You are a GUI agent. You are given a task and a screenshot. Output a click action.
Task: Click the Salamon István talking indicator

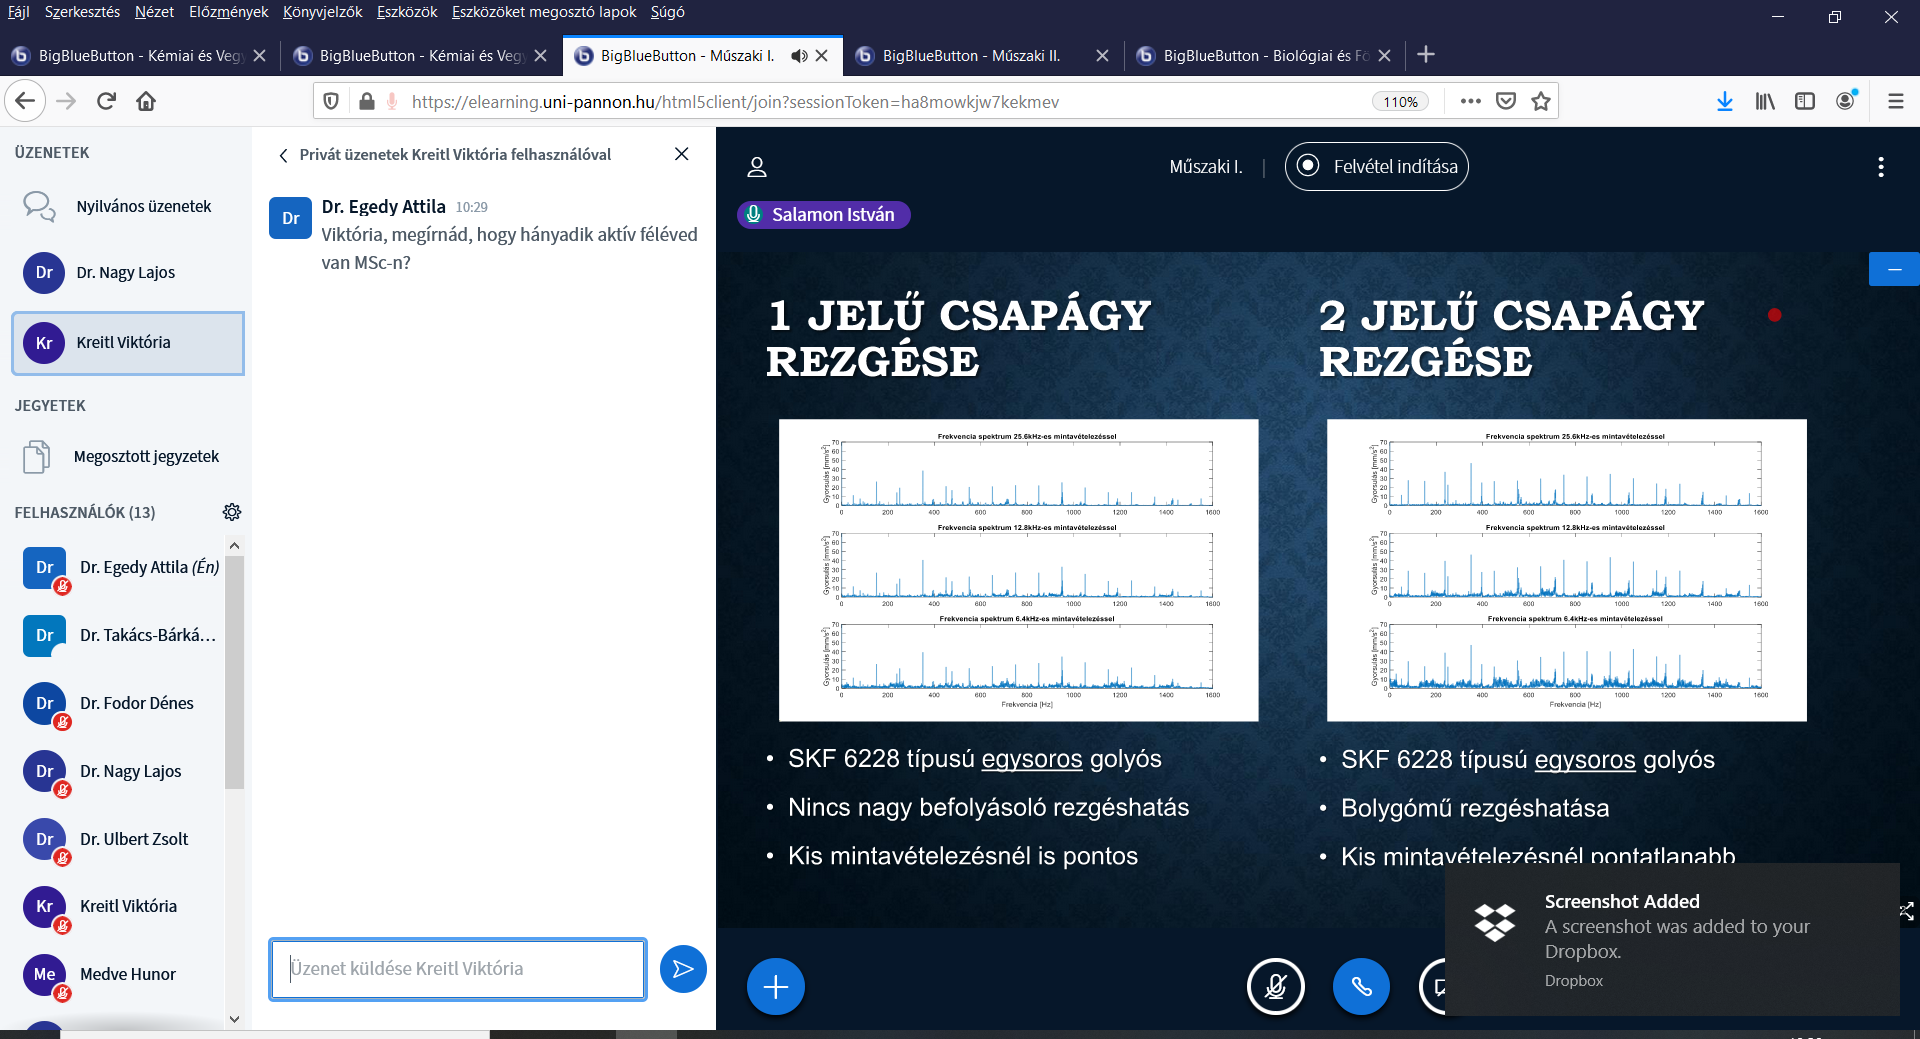click(823, 215)
